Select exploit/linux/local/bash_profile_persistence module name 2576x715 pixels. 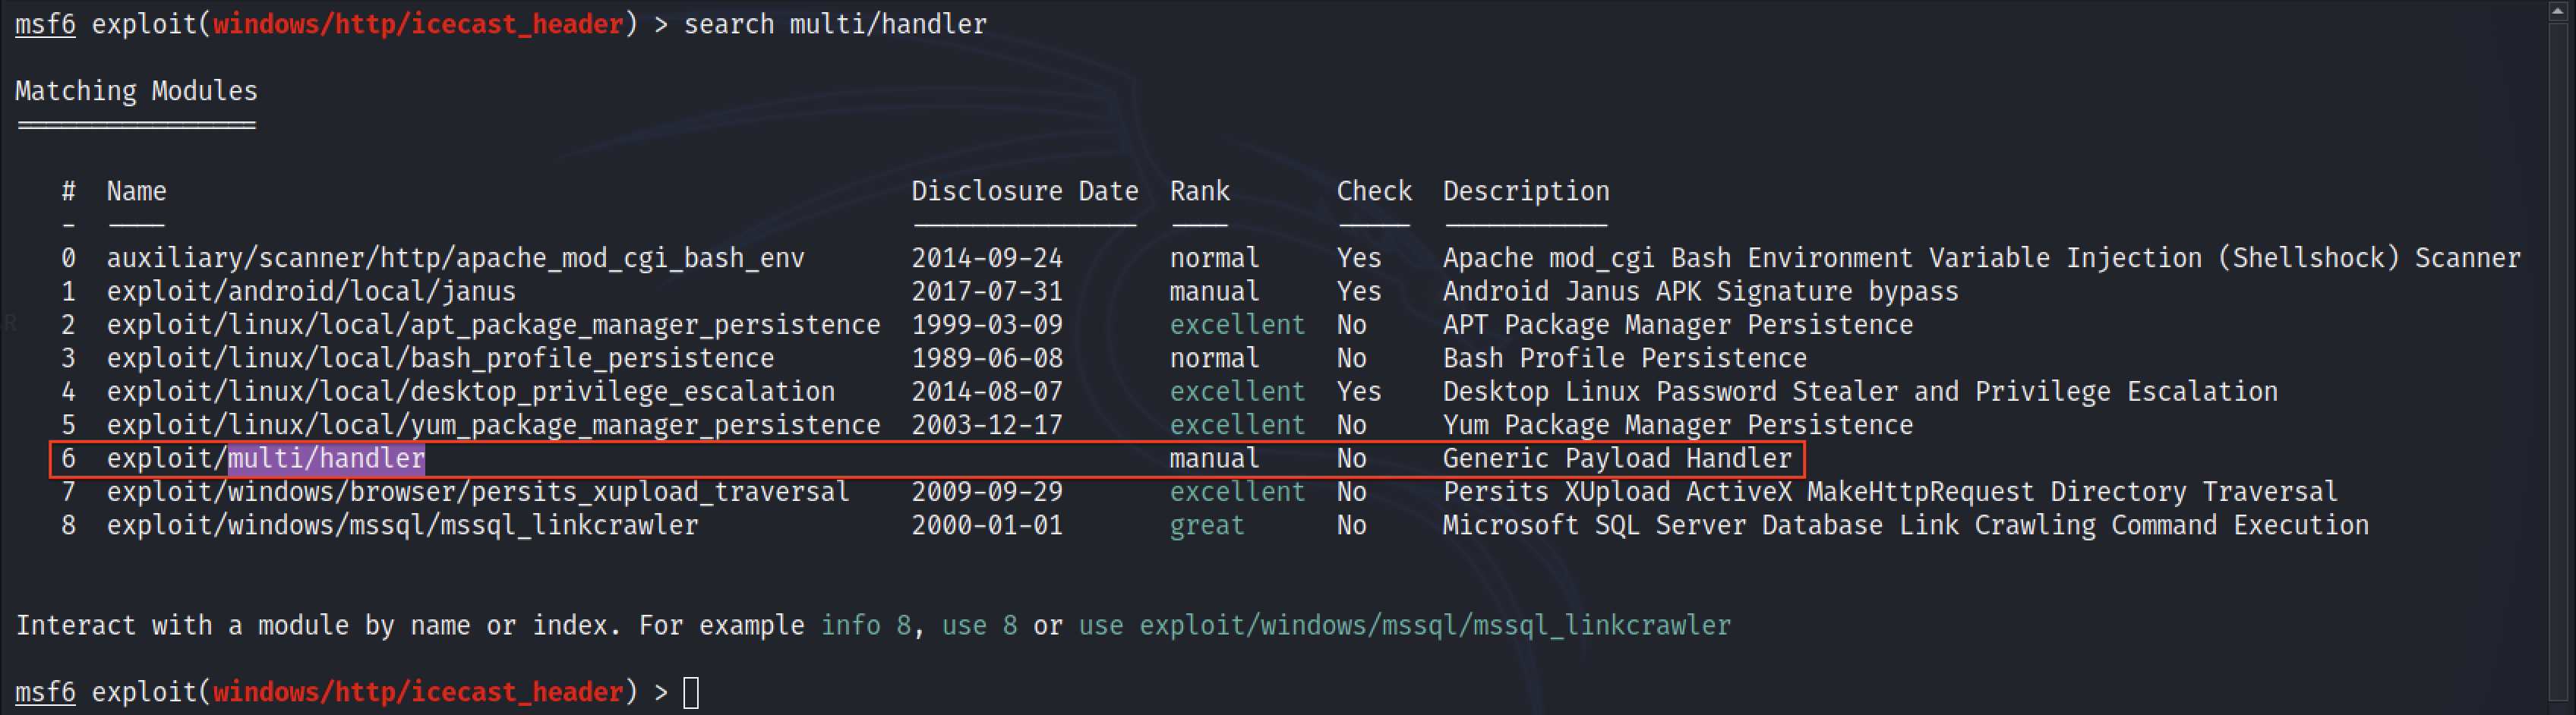tap(440, 358)
